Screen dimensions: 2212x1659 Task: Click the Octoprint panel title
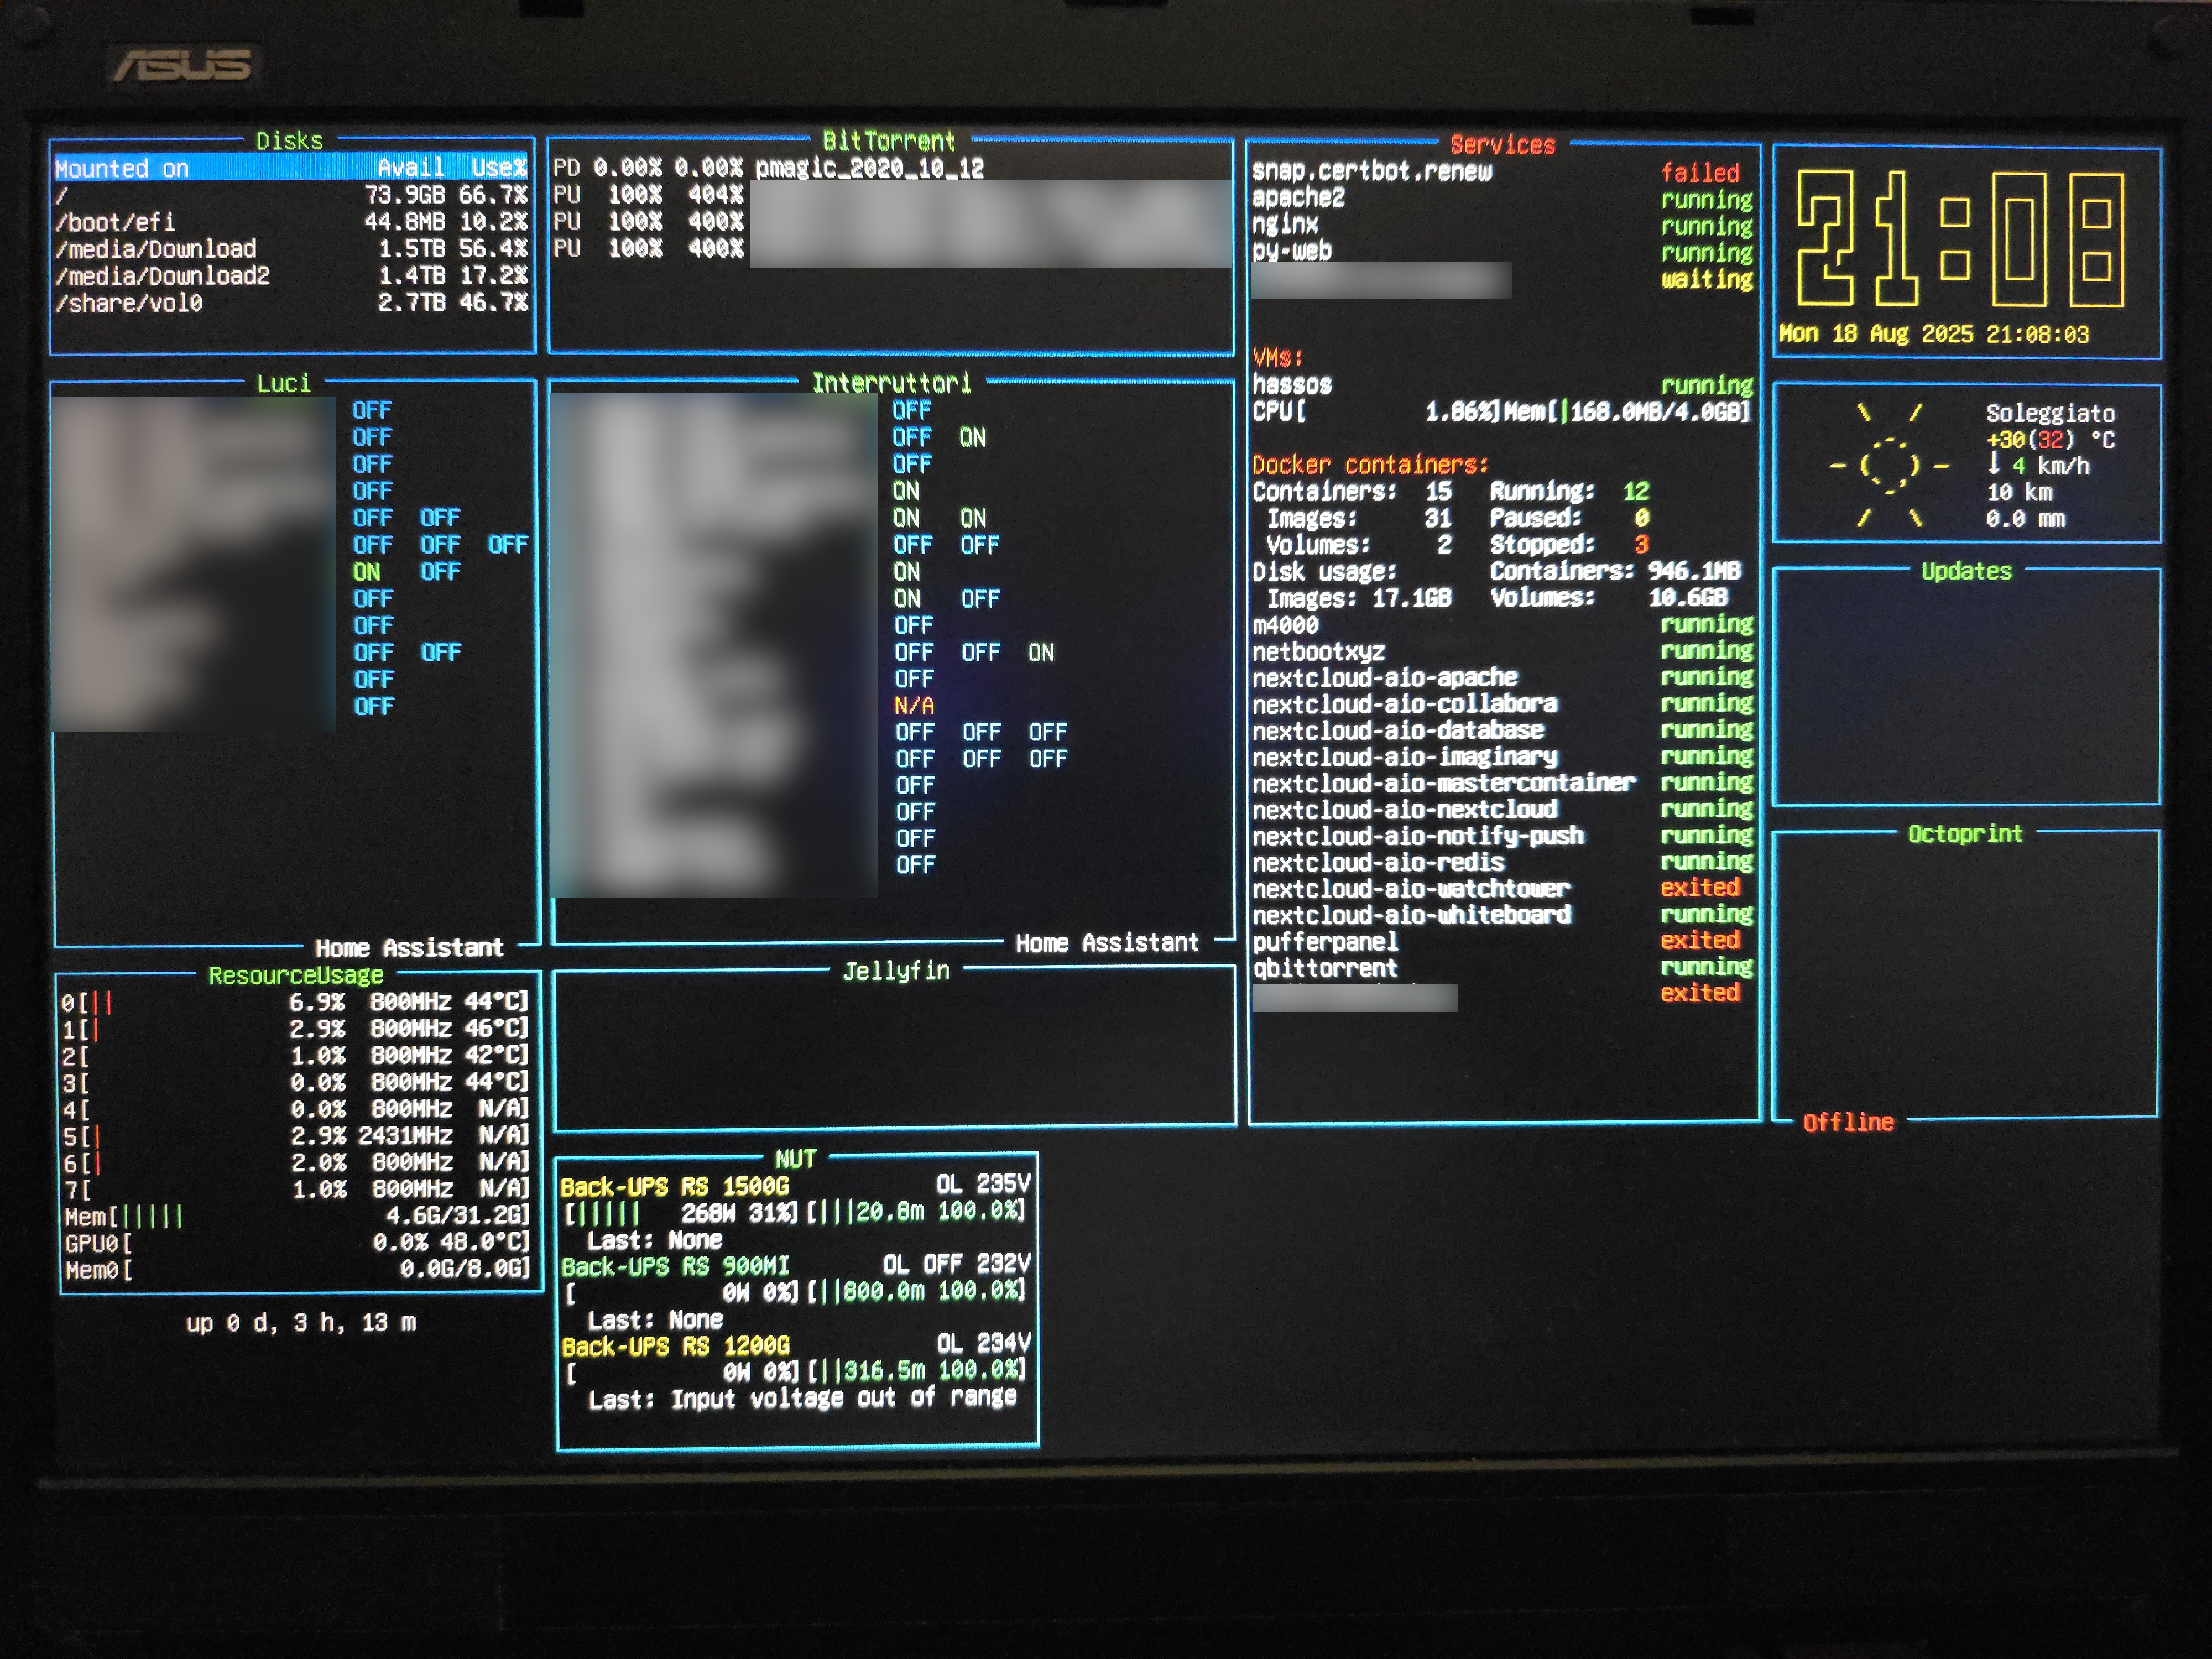[x=1964, y=834]
